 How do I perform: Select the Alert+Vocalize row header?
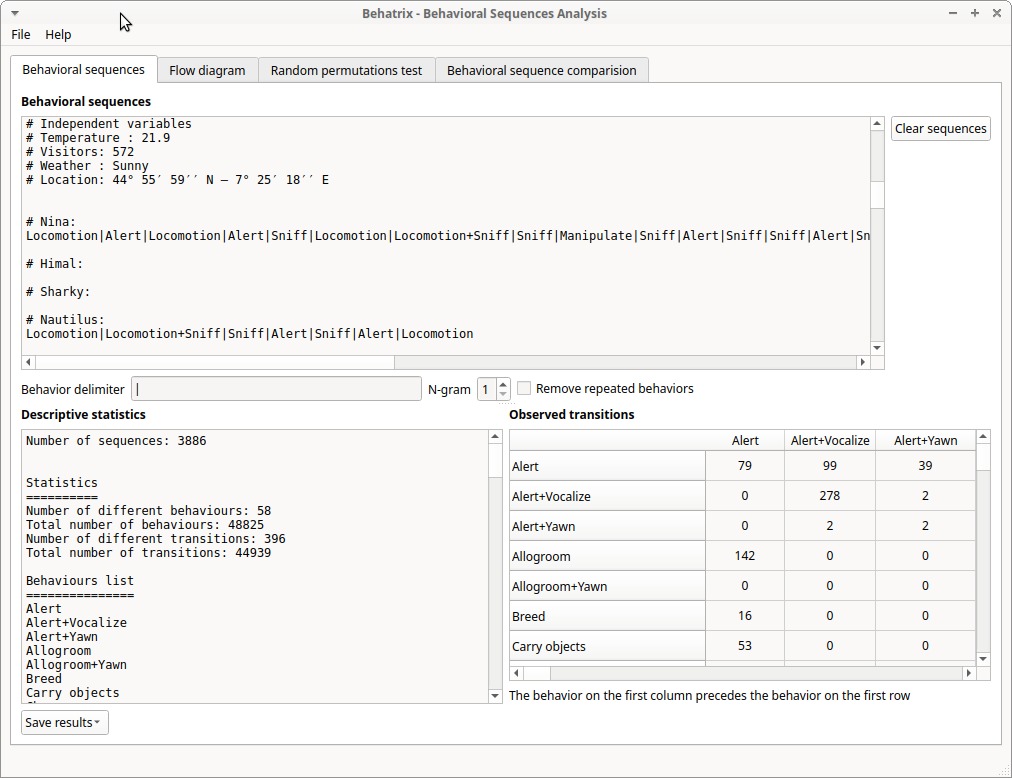[x=607, y=496]
